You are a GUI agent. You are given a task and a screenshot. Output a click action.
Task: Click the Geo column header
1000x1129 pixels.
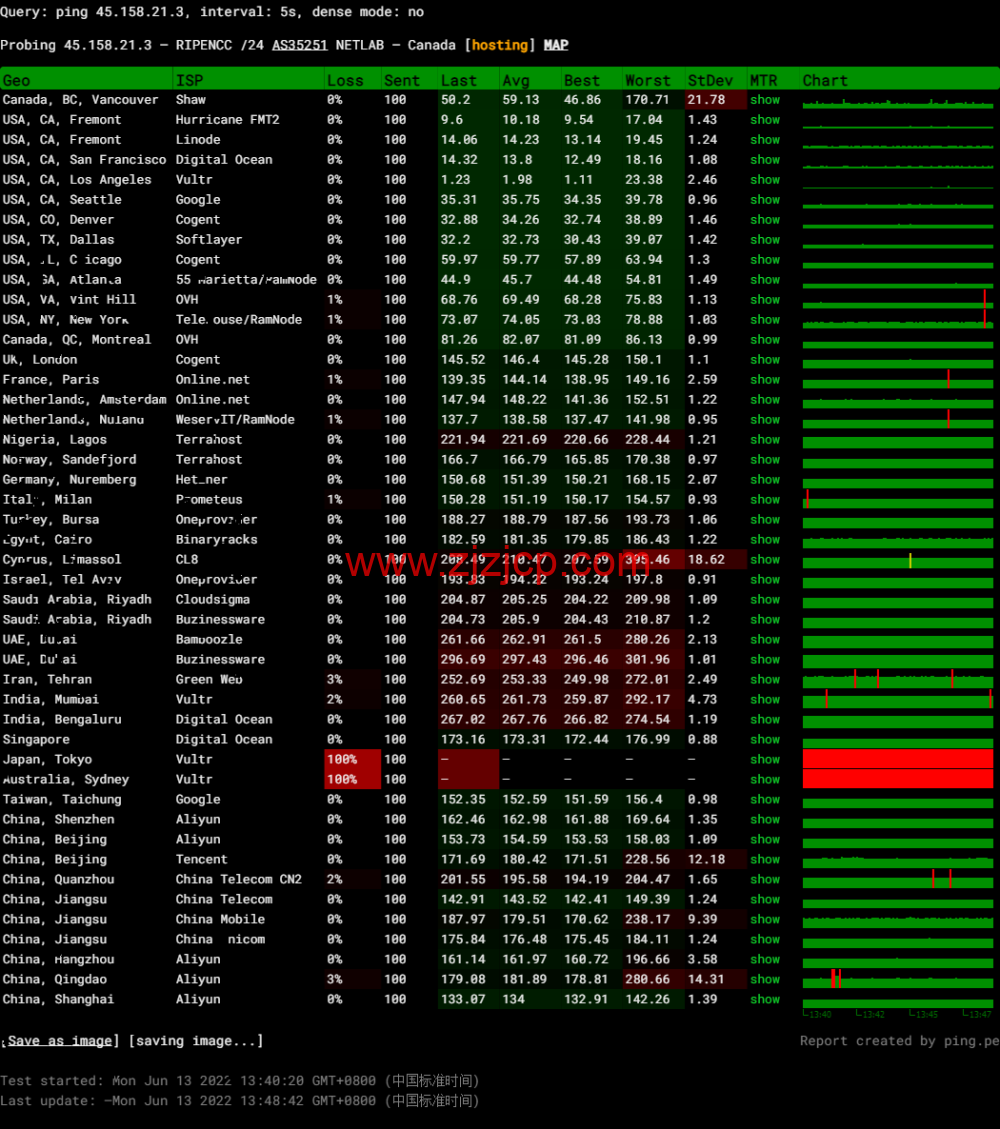(x=17, y=80)
